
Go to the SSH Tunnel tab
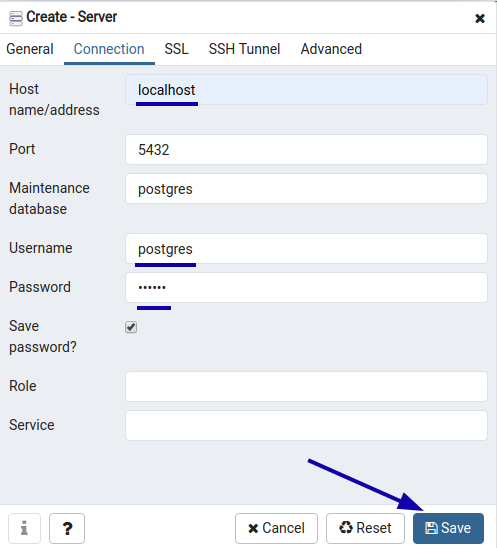[x=244, y=49]
